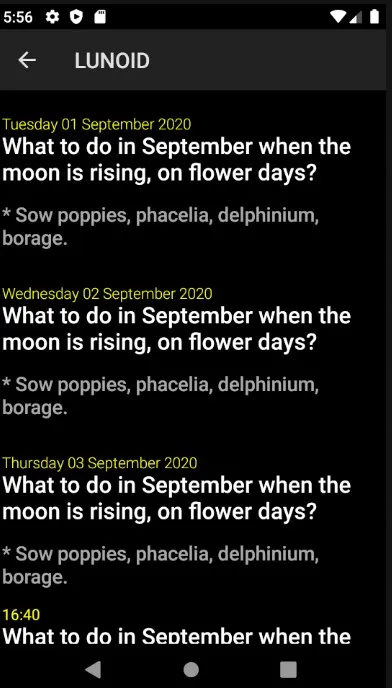Tap the back arrow in the header
This screenshot has width=392, height=688.
click(27, 60)
